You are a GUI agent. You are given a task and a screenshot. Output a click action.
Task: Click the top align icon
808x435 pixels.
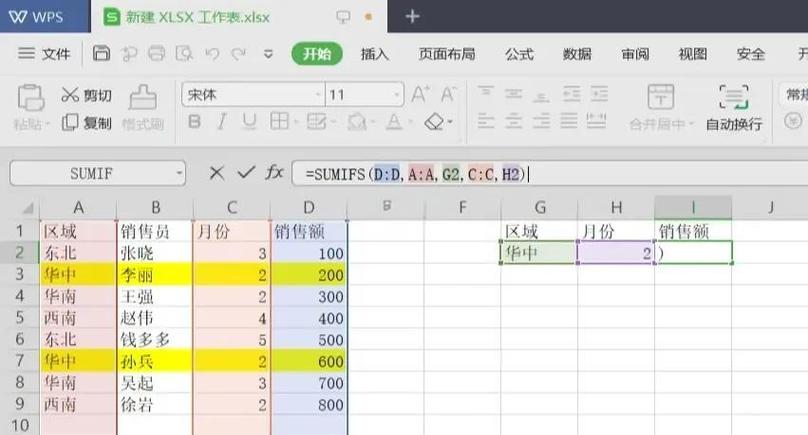click(485, 93)
